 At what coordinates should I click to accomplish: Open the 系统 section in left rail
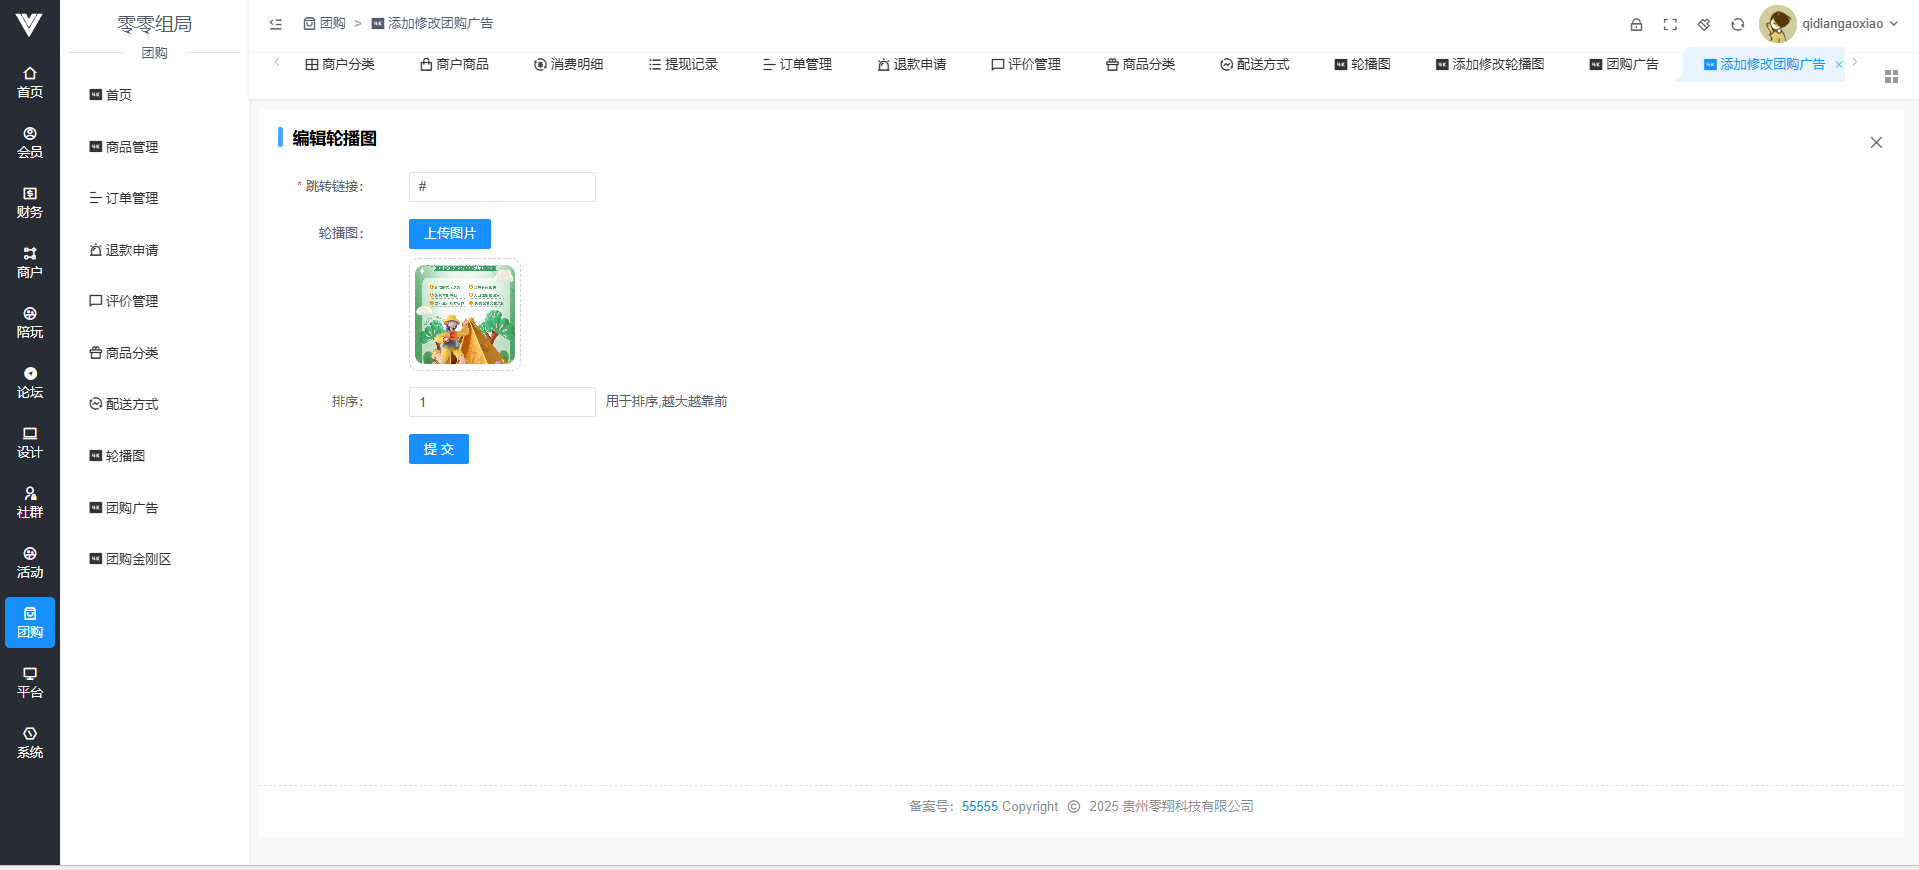[x=30, y=742]
